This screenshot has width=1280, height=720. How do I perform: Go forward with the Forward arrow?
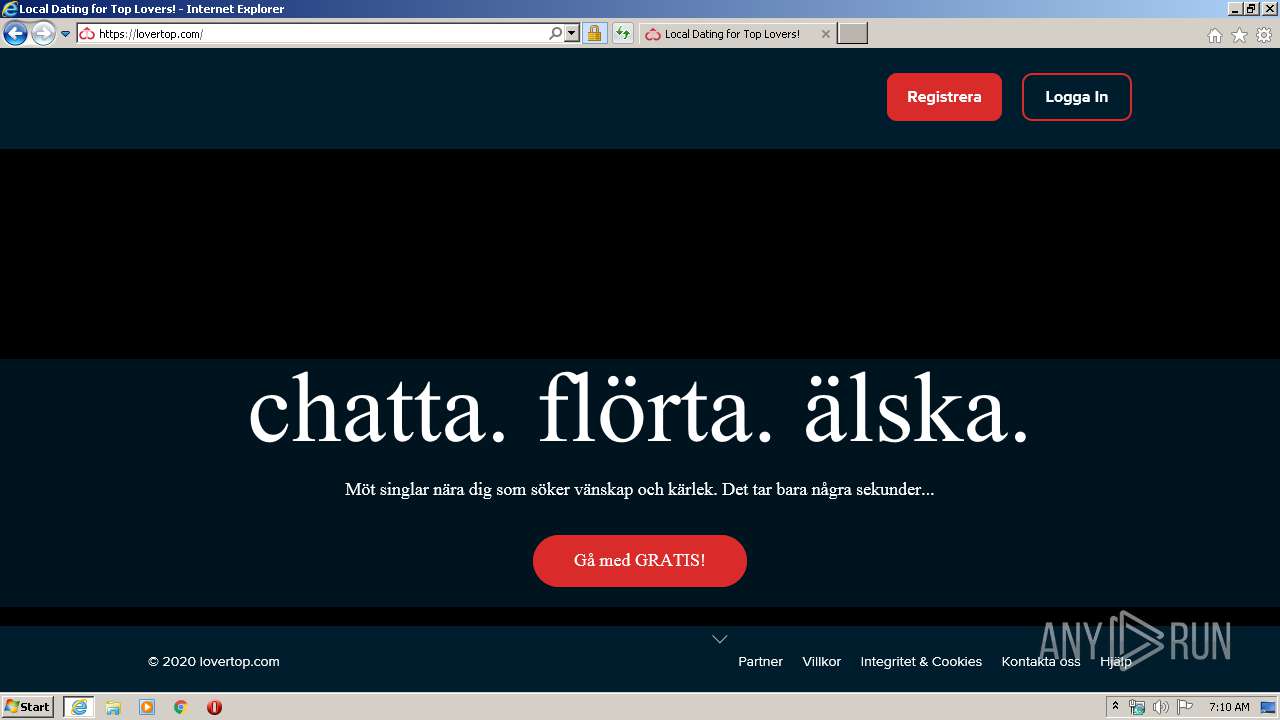click(x=43, y=34)
